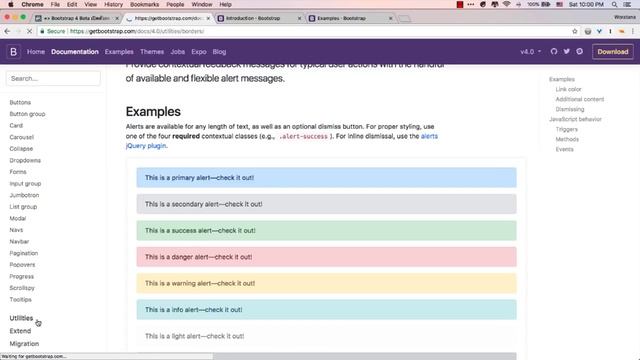Open Blog in the navbar
Screen dimensions: 640x360
pyautogui.click(x=219, y=52)
